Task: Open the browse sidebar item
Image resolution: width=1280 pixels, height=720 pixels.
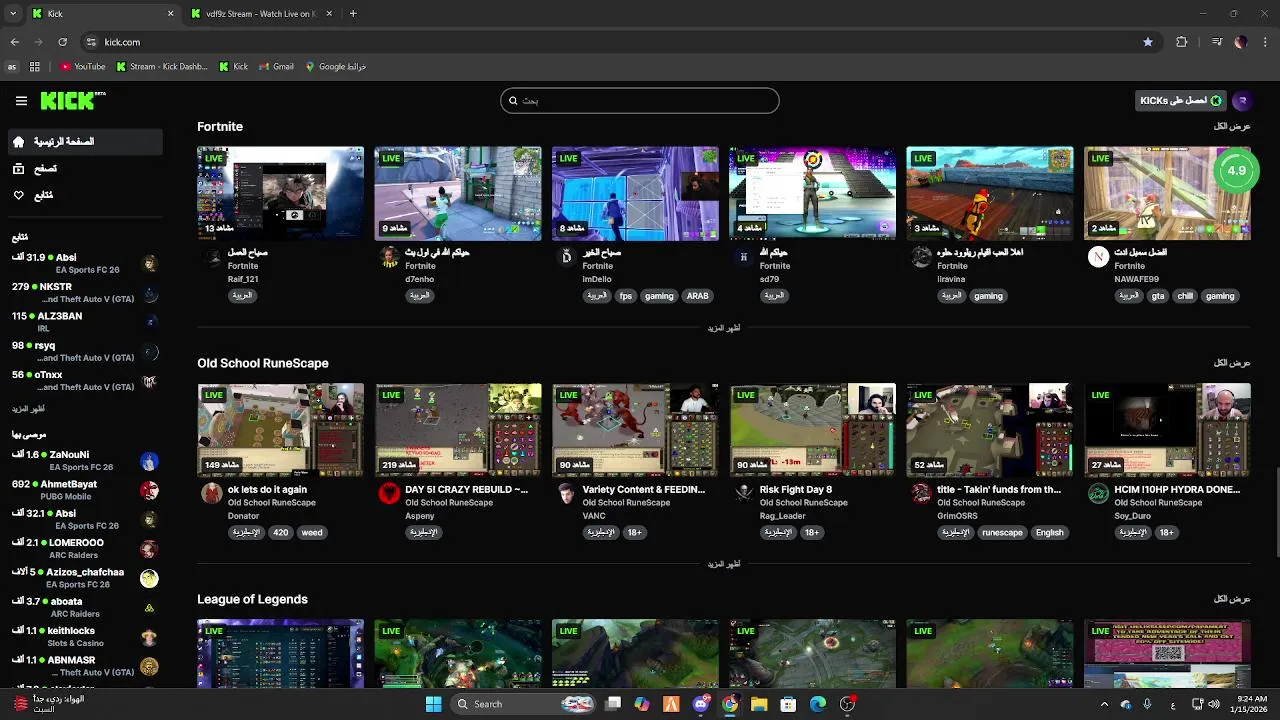Action: point(86,169)
